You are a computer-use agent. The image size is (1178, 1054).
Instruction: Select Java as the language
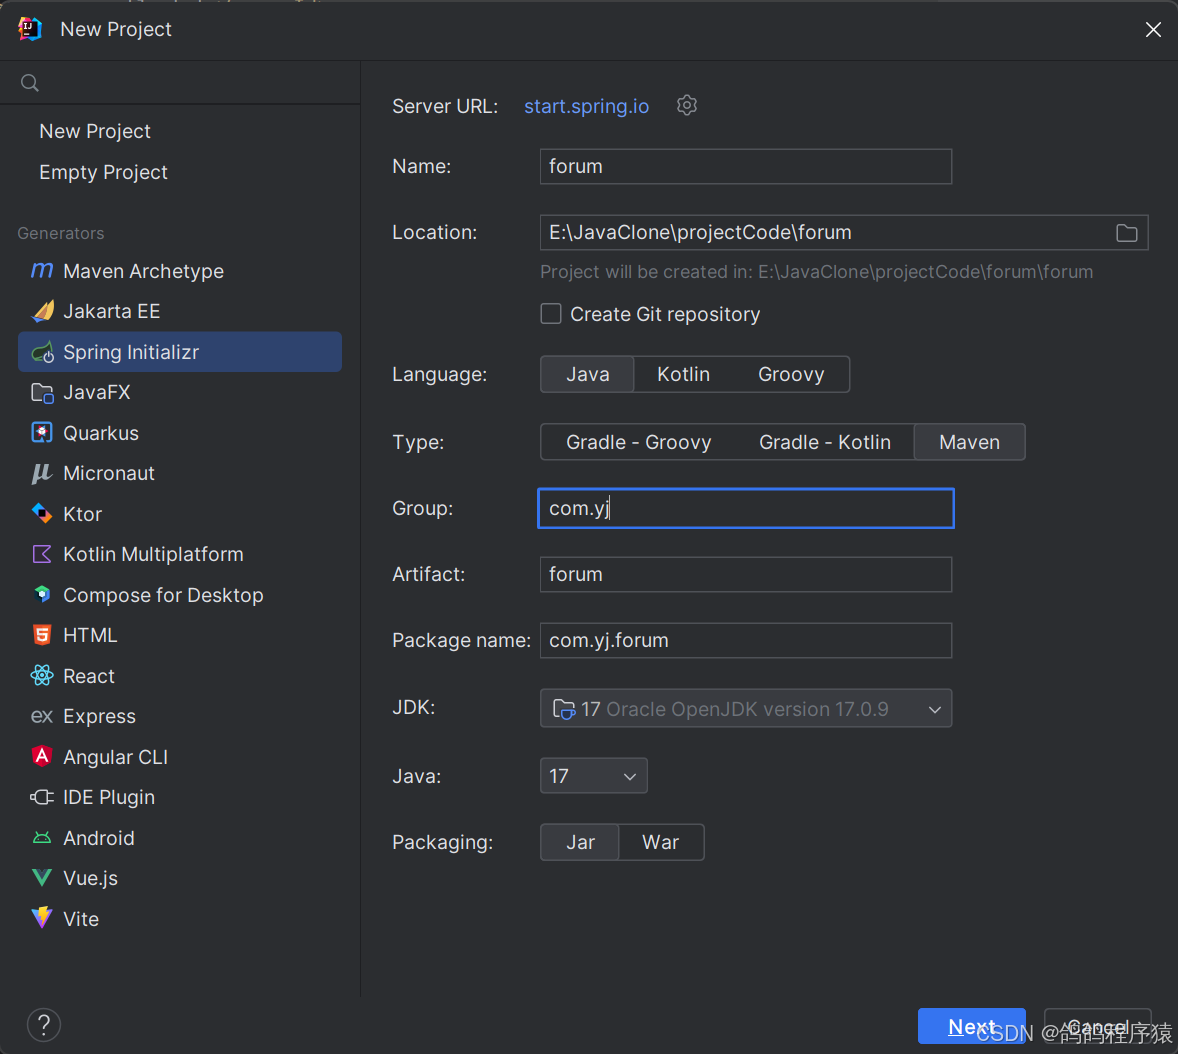[587, 374]
